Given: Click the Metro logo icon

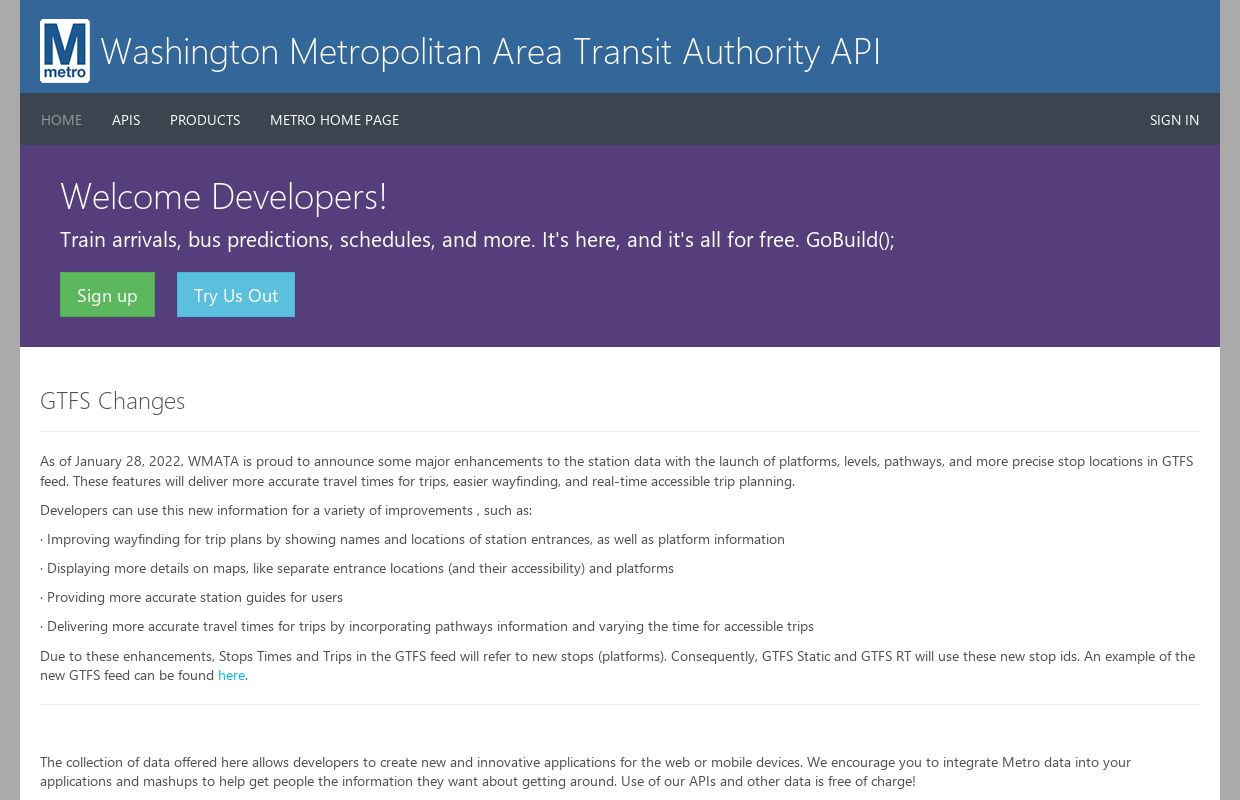Looking at the screenshot, I should point(65,51).
